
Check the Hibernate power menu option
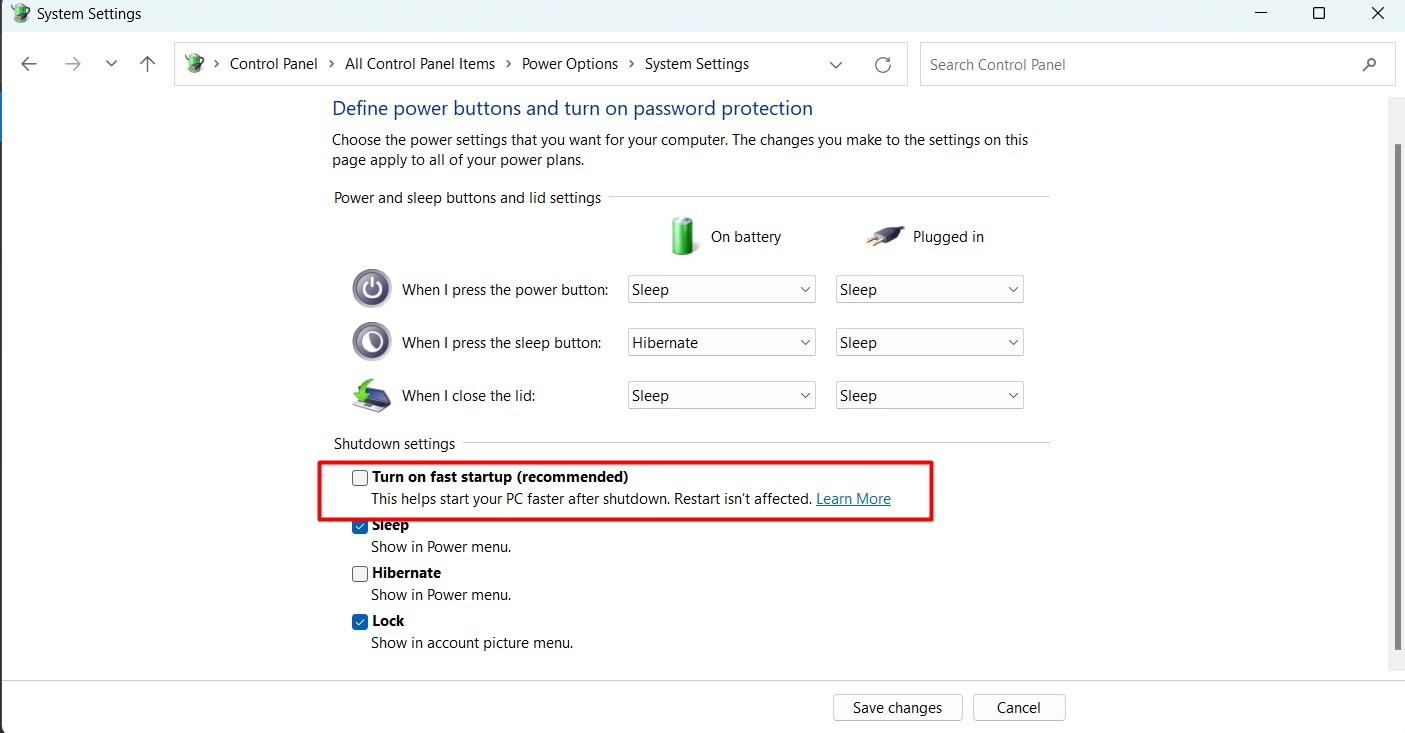click(360, 574)
